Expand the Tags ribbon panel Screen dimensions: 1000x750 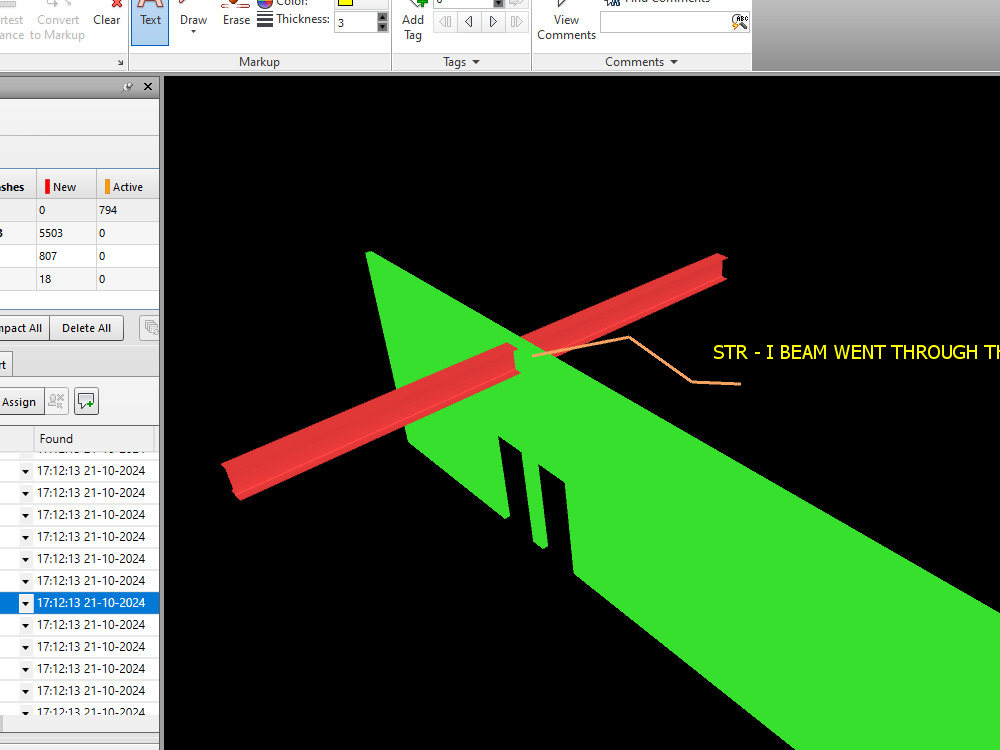(x=461, y=62)
